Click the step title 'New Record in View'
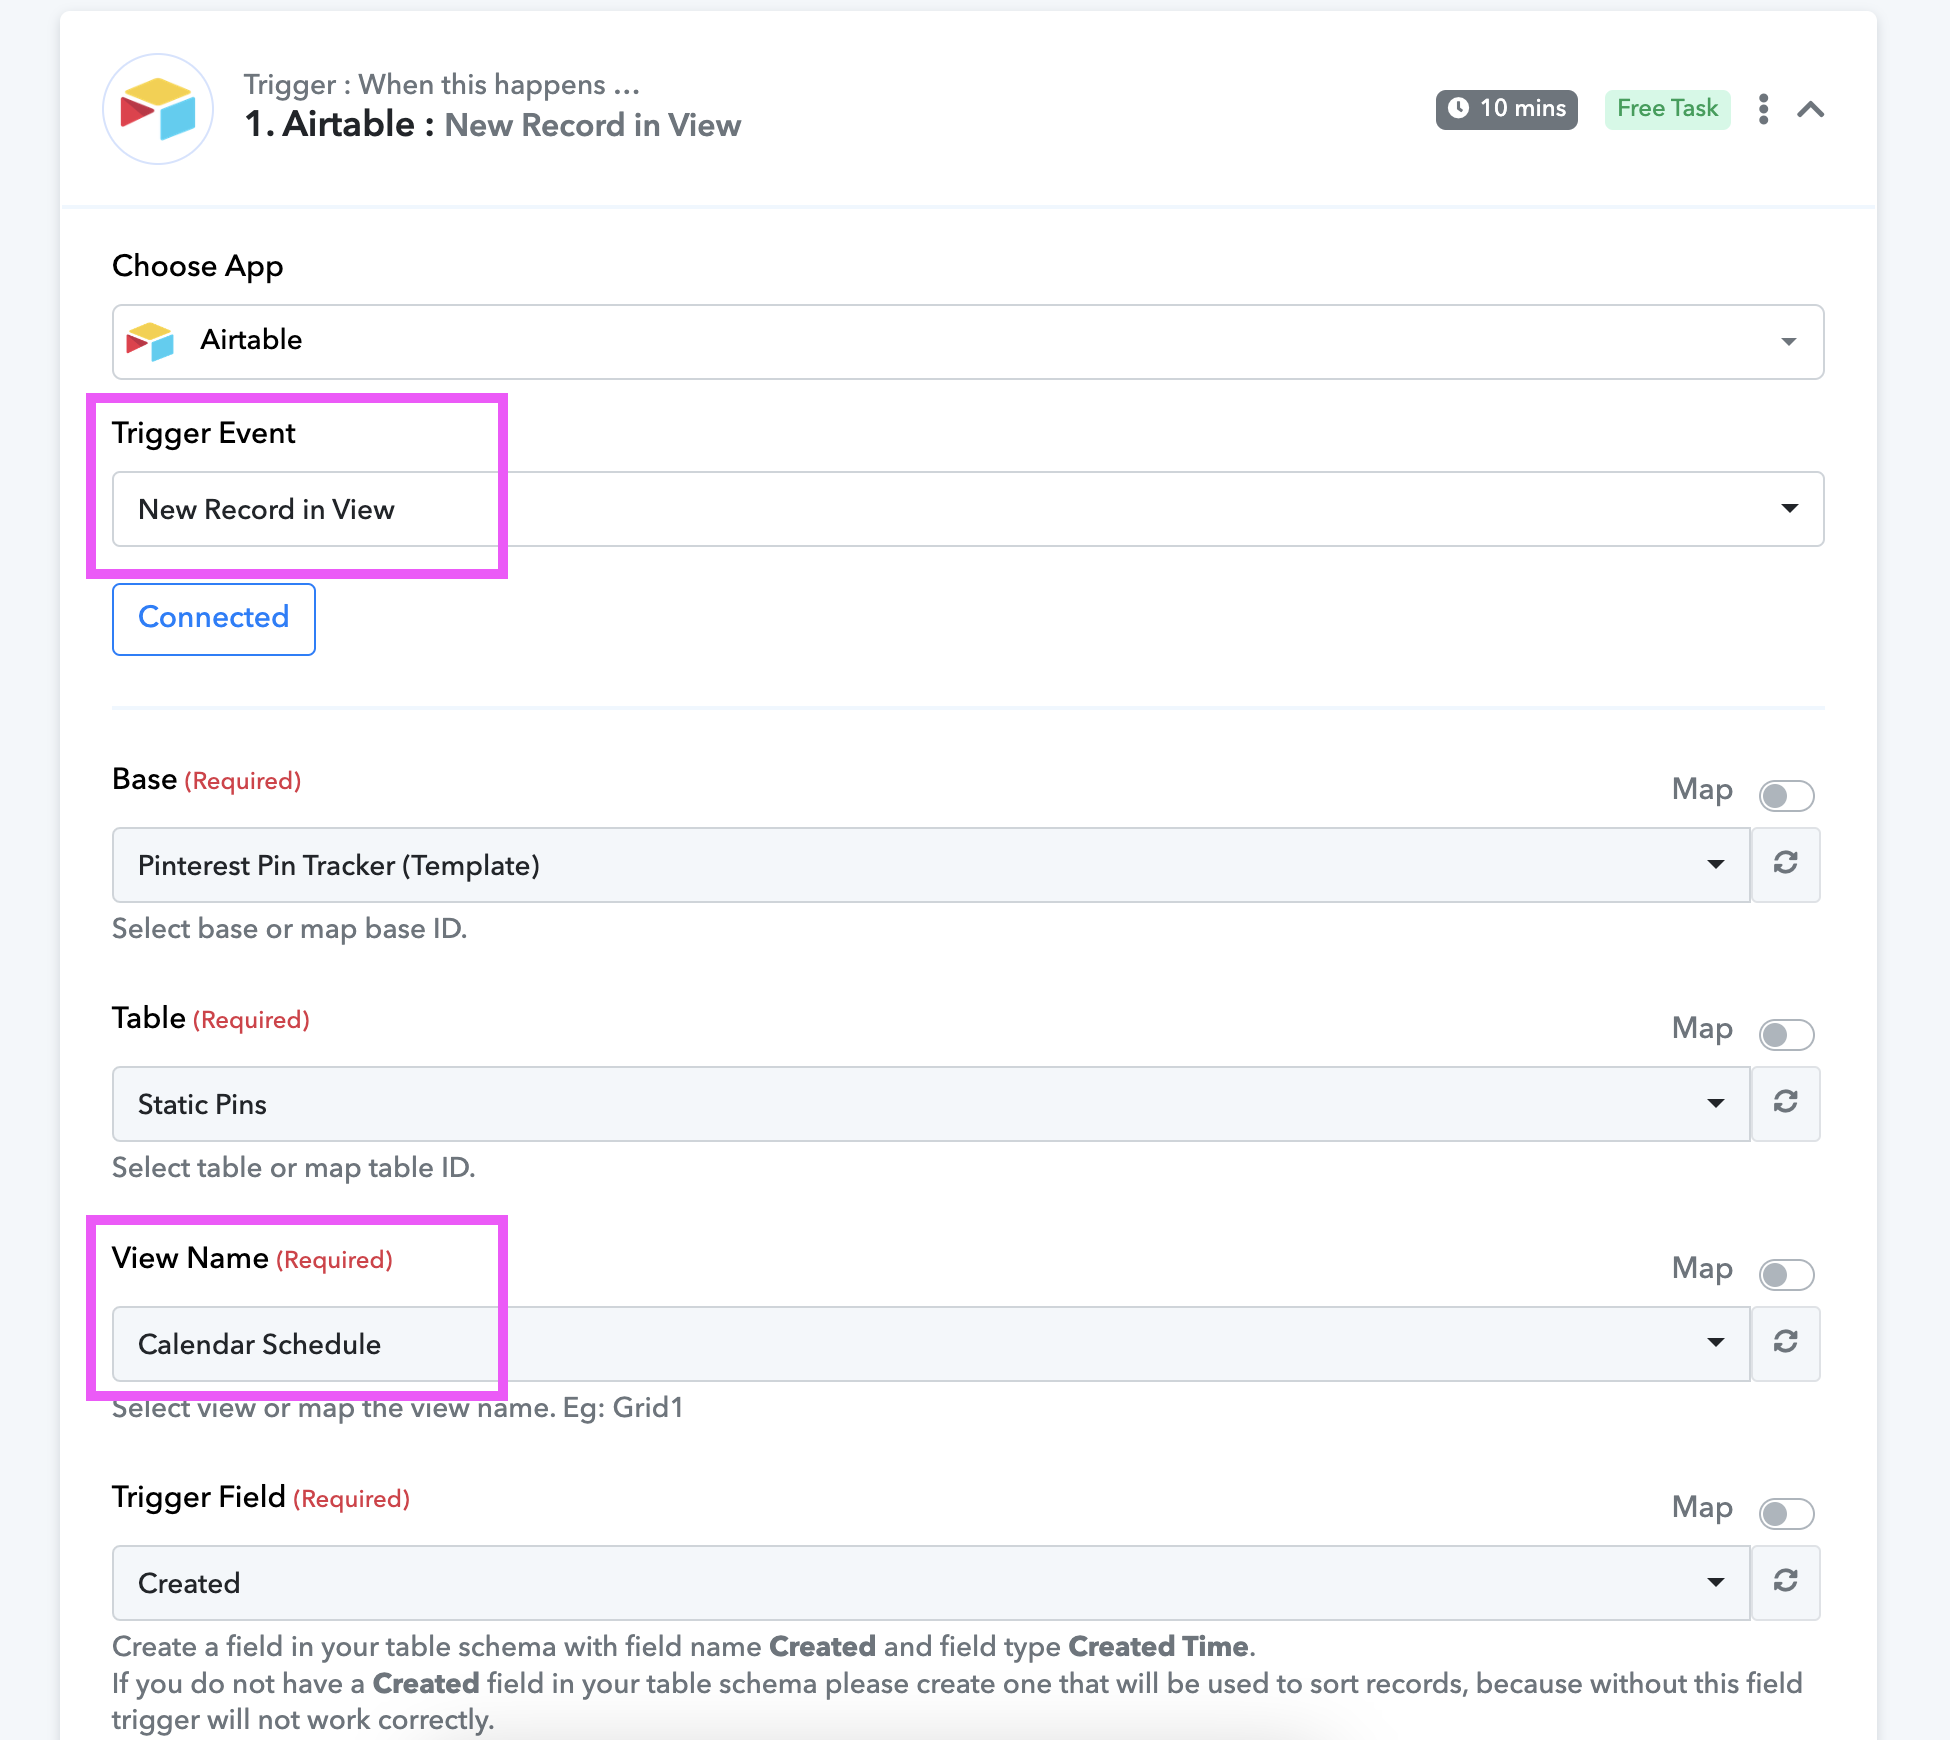Image resolution: width=1950 pixels, height=1740 pixels. (x=593, y=125)
